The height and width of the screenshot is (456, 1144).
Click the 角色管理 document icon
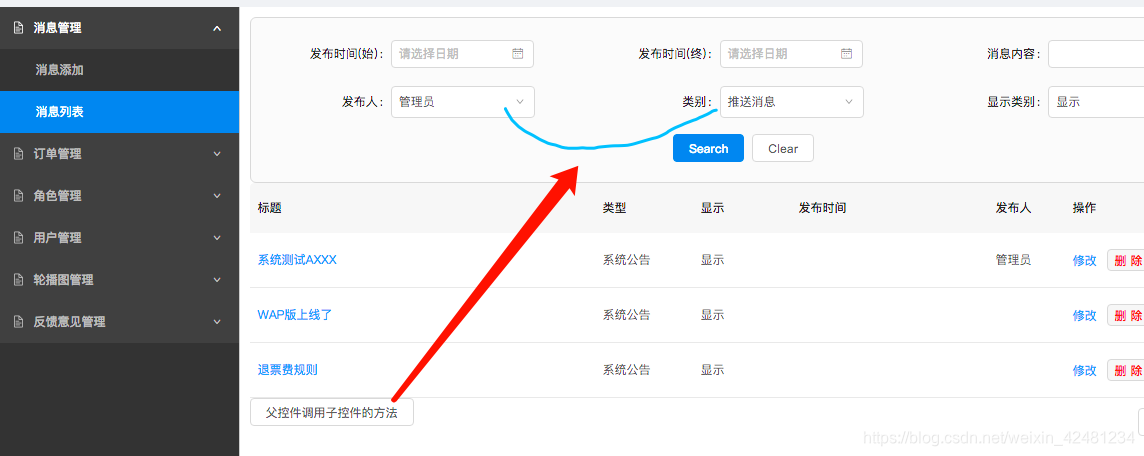point(19,196)
